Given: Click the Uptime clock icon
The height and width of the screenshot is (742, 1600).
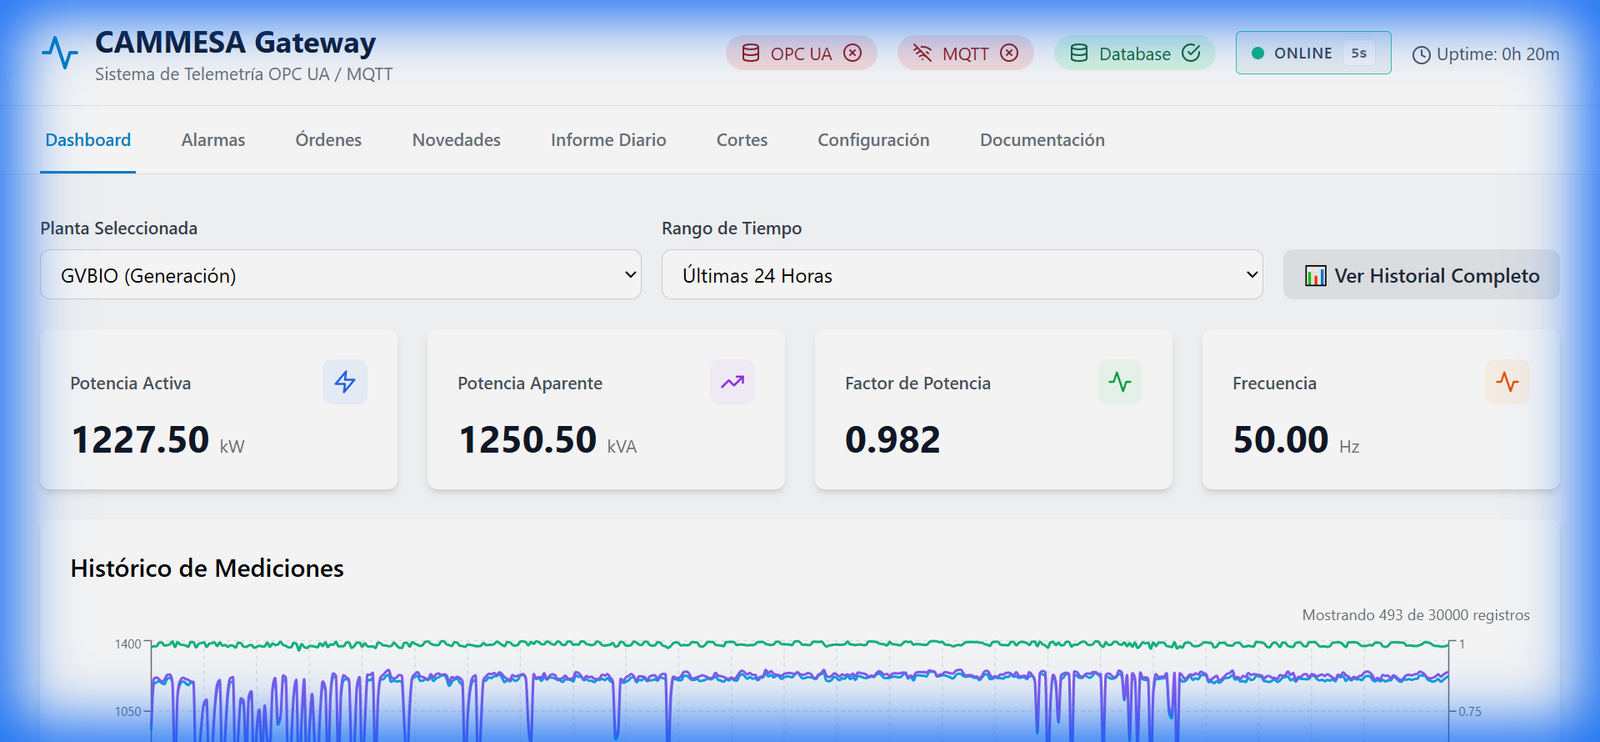Looking at the screenshot, I should pos(1421,55).
